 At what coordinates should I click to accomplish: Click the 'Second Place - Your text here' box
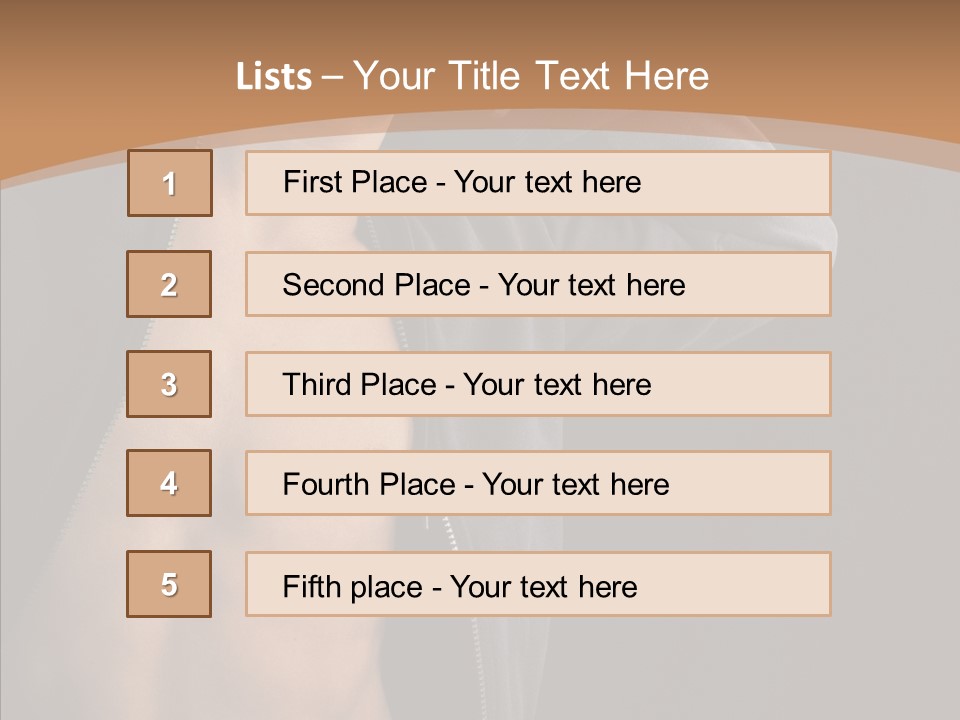coord(538,284)
